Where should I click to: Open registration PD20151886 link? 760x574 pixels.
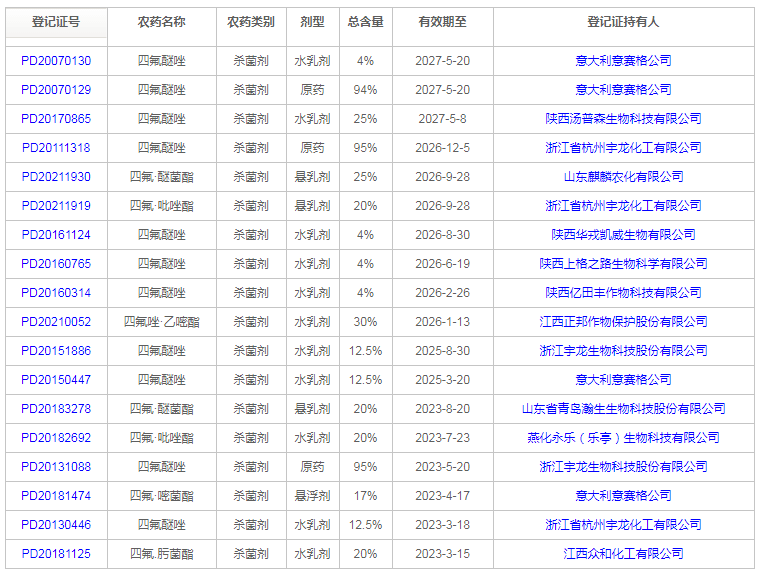[56, 351]
